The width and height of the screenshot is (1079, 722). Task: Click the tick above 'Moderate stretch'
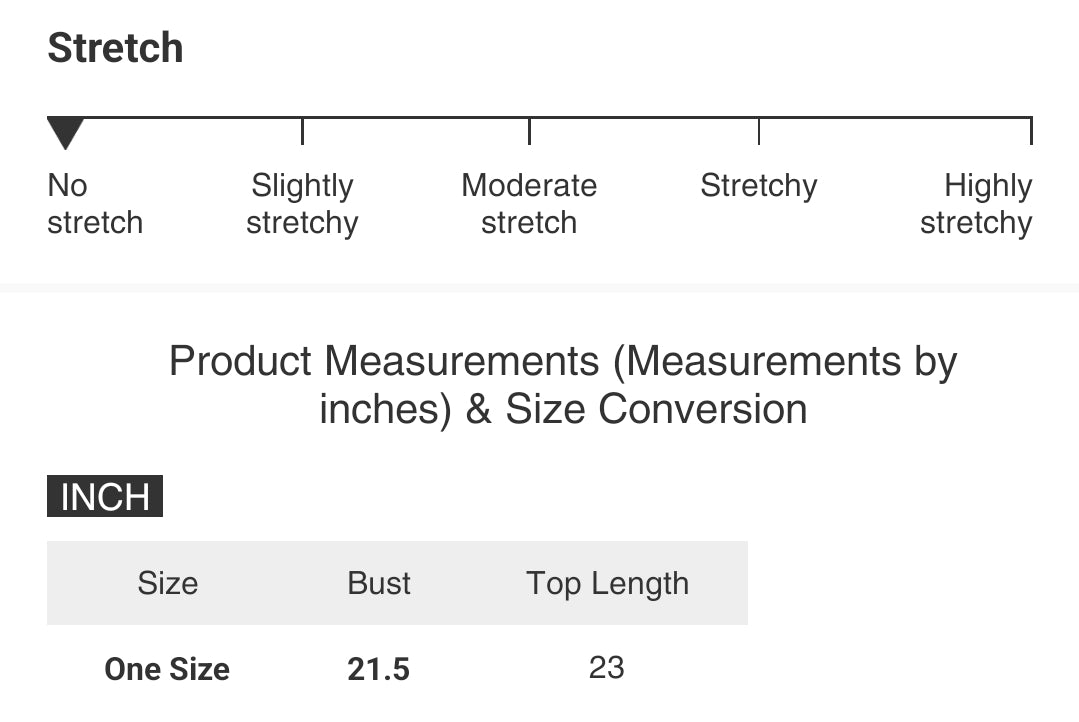[x=529, y=131]
